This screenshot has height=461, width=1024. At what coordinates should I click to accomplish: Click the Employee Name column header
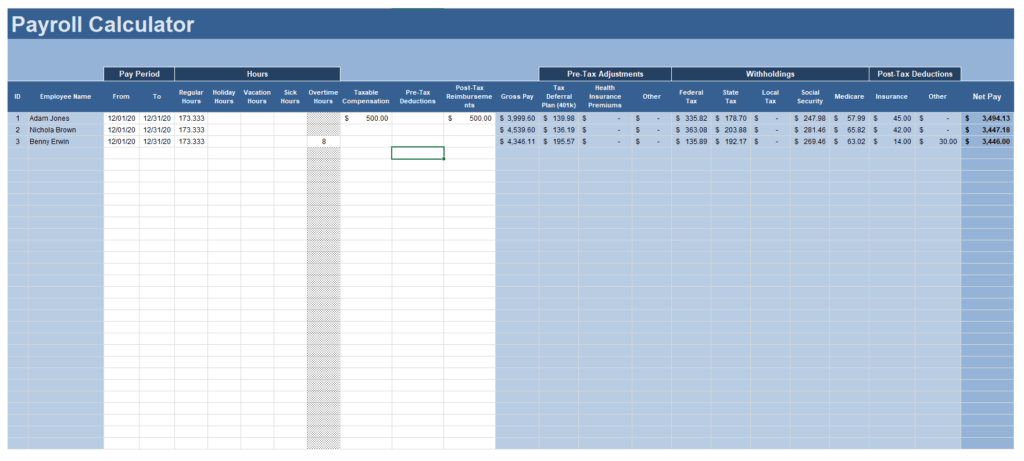(x=65, y=97)
